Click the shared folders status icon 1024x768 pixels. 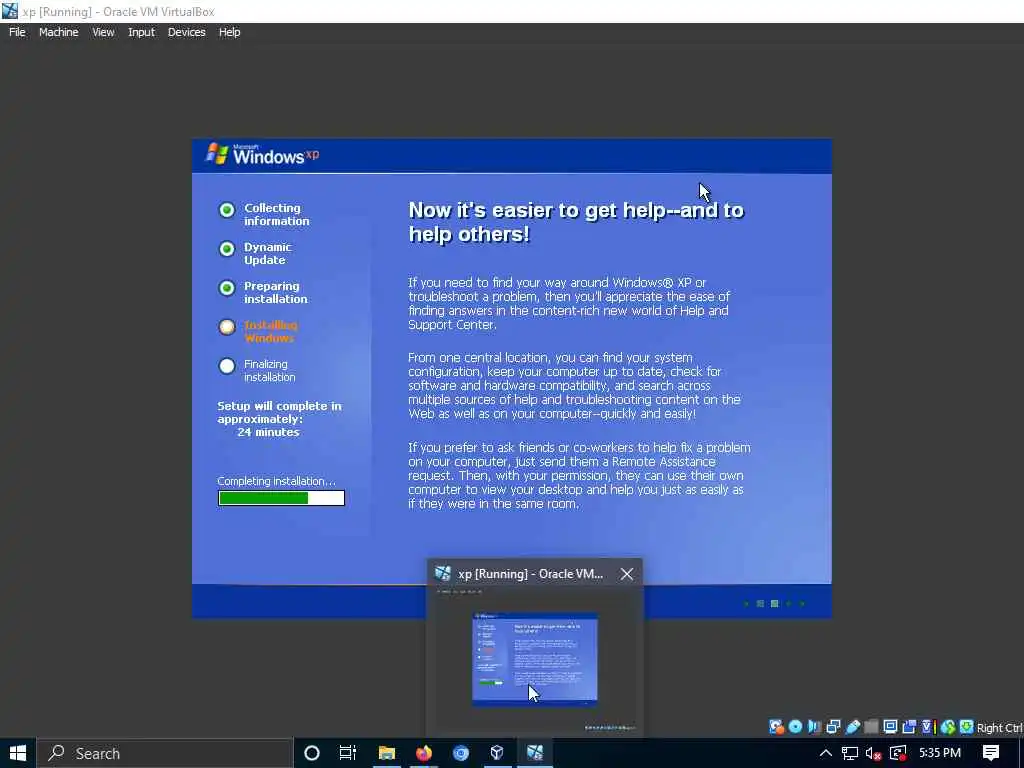coord(871,727)
